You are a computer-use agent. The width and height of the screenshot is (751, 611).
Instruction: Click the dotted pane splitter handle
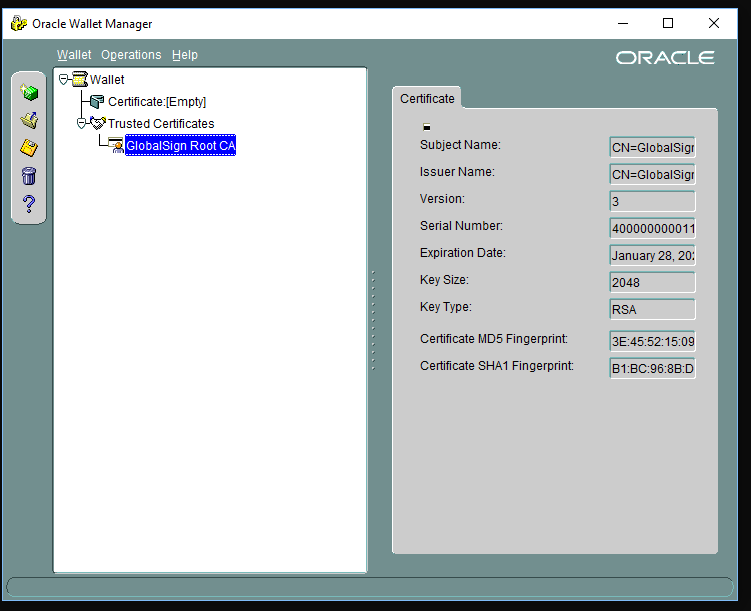pyautogui.click(x=374, y=320)
